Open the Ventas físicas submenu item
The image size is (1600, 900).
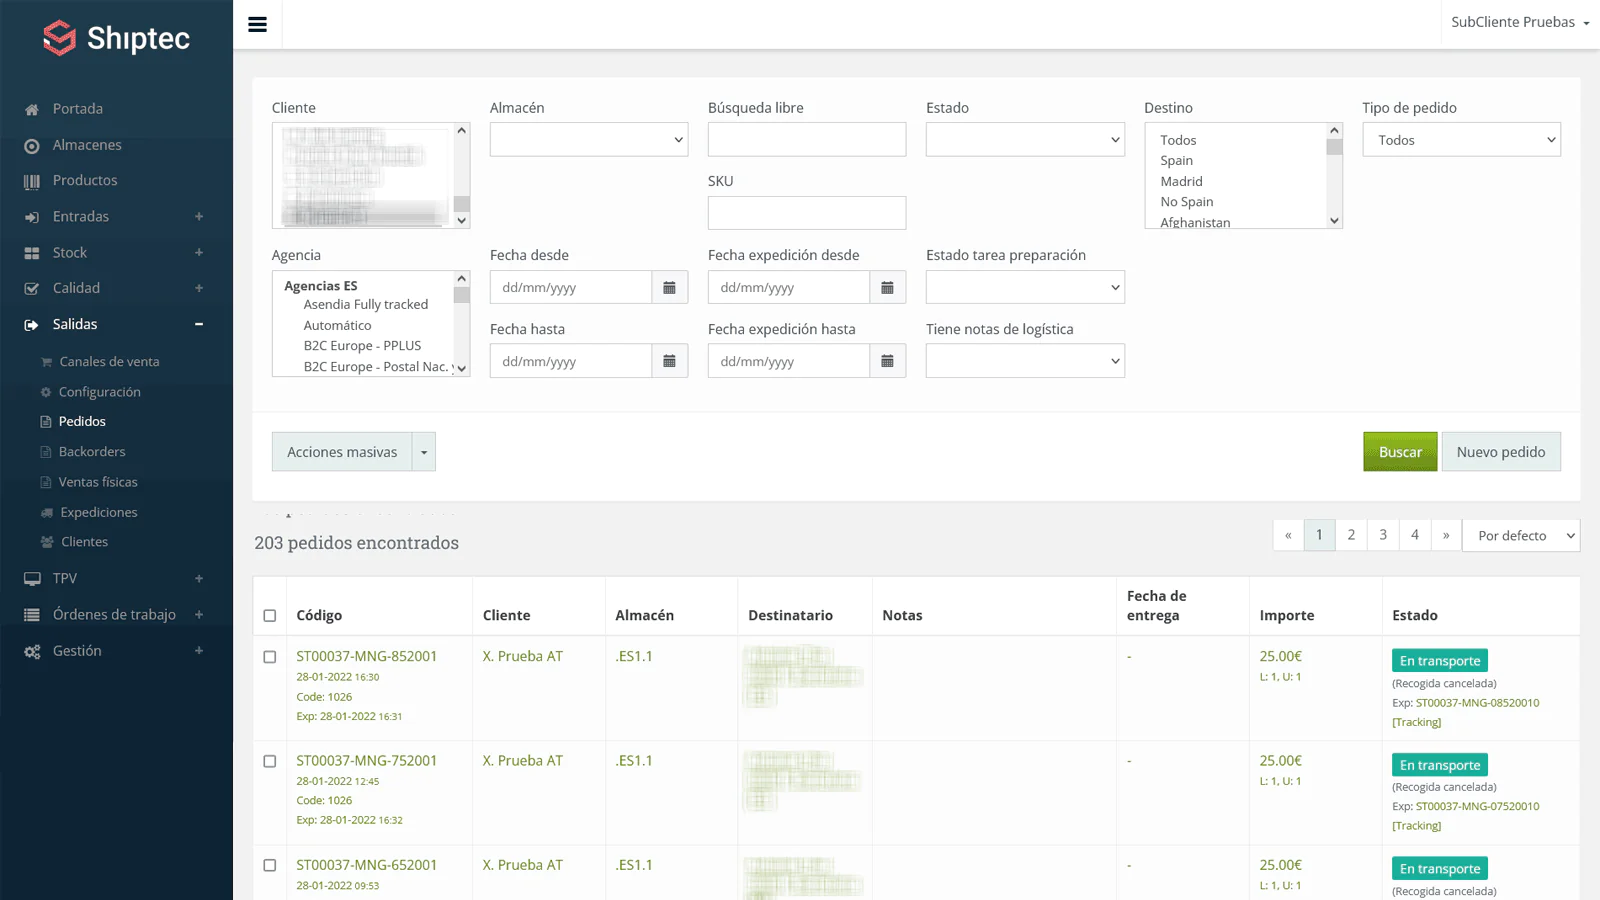click(x=98, y=482)
